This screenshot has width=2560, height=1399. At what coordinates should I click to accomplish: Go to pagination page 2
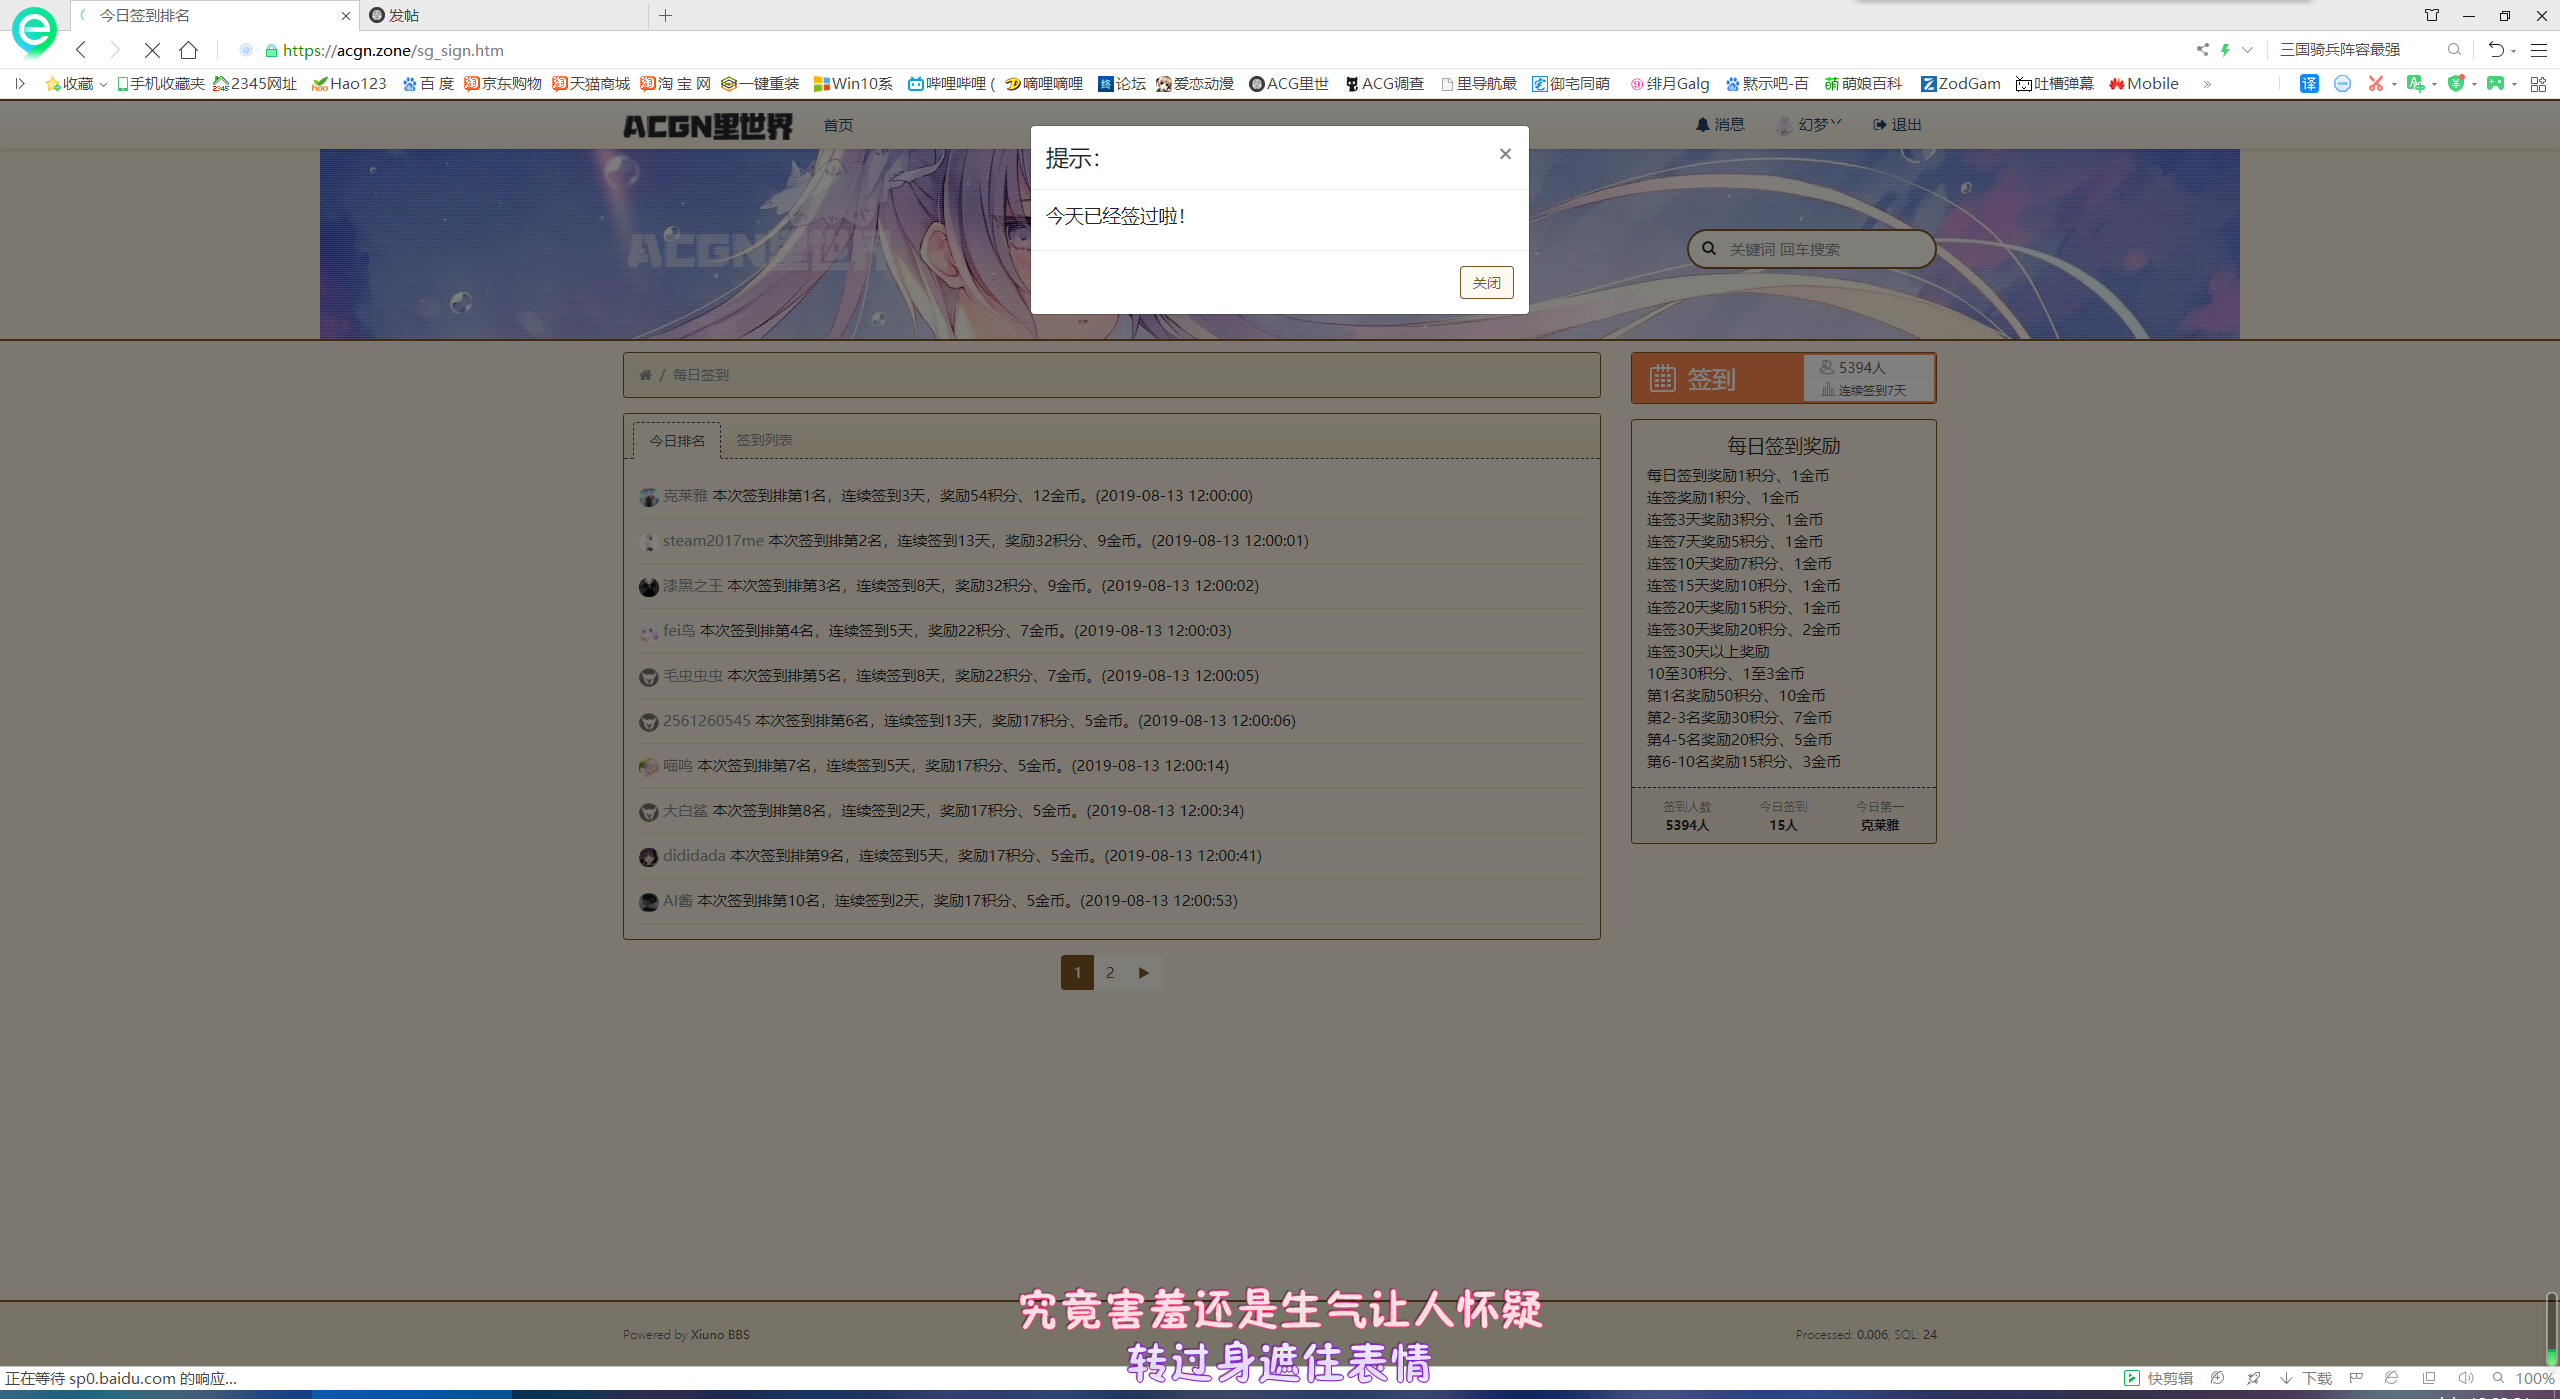1110,972
